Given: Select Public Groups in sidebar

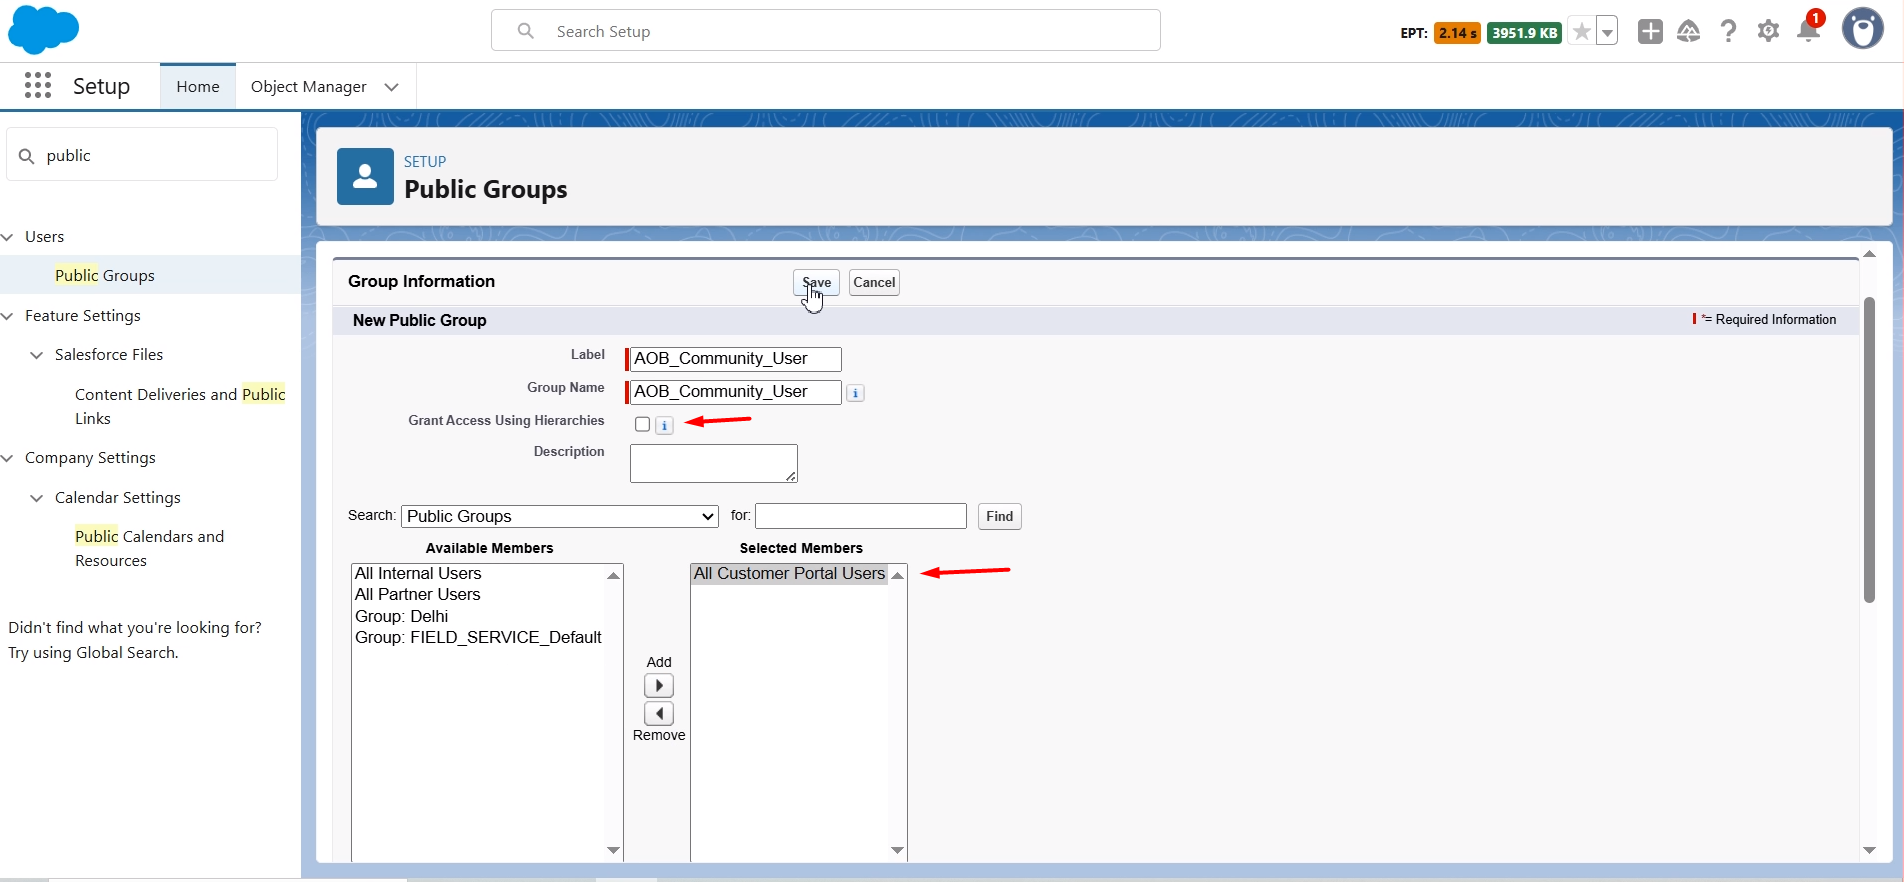Looking at the screenshot, I should point(105,275).
